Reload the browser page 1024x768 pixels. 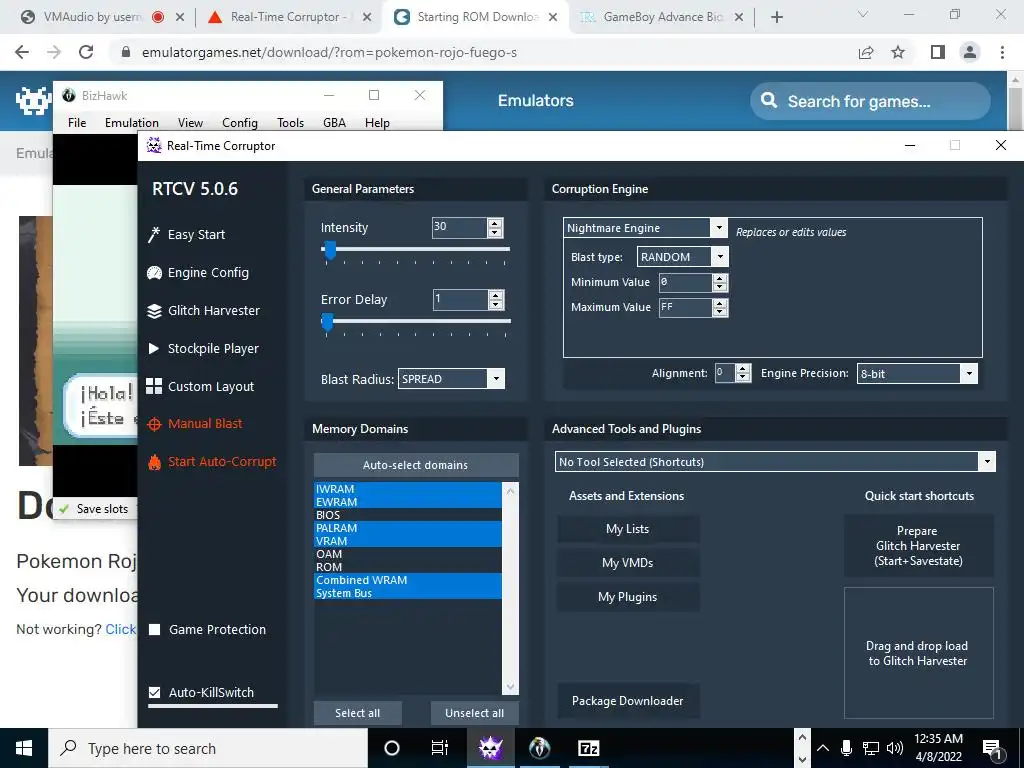[x=86, y=52]
